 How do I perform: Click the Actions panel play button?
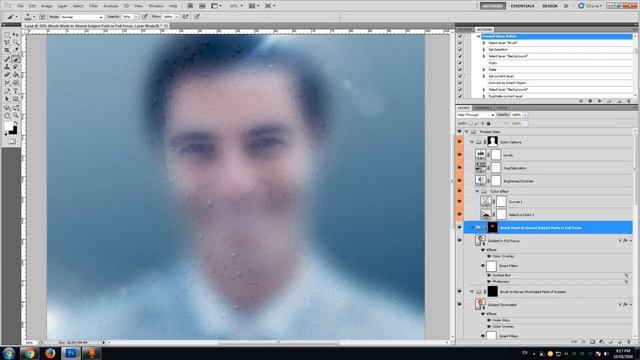(x=600, y=101)
